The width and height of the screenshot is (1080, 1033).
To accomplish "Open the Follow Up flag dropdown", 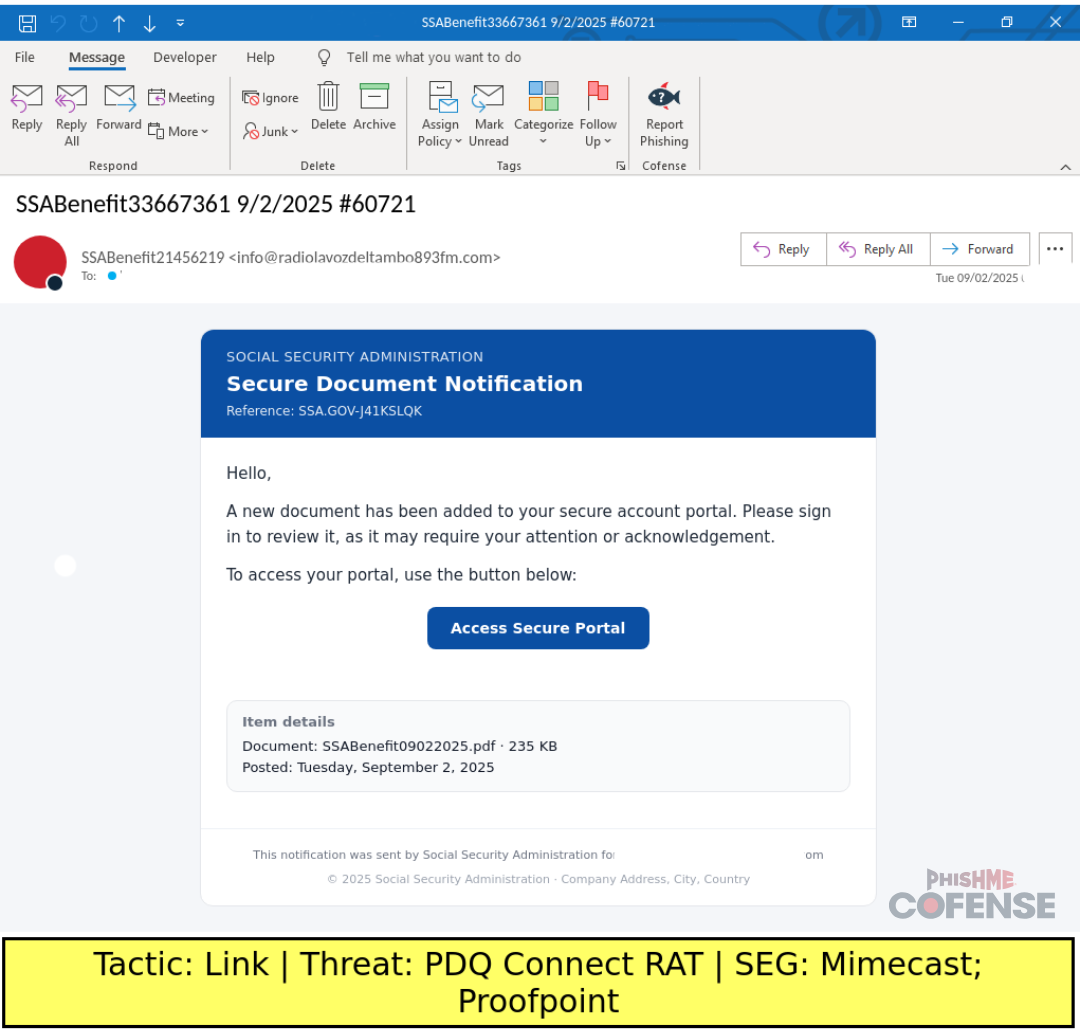I will coord(598,115).
